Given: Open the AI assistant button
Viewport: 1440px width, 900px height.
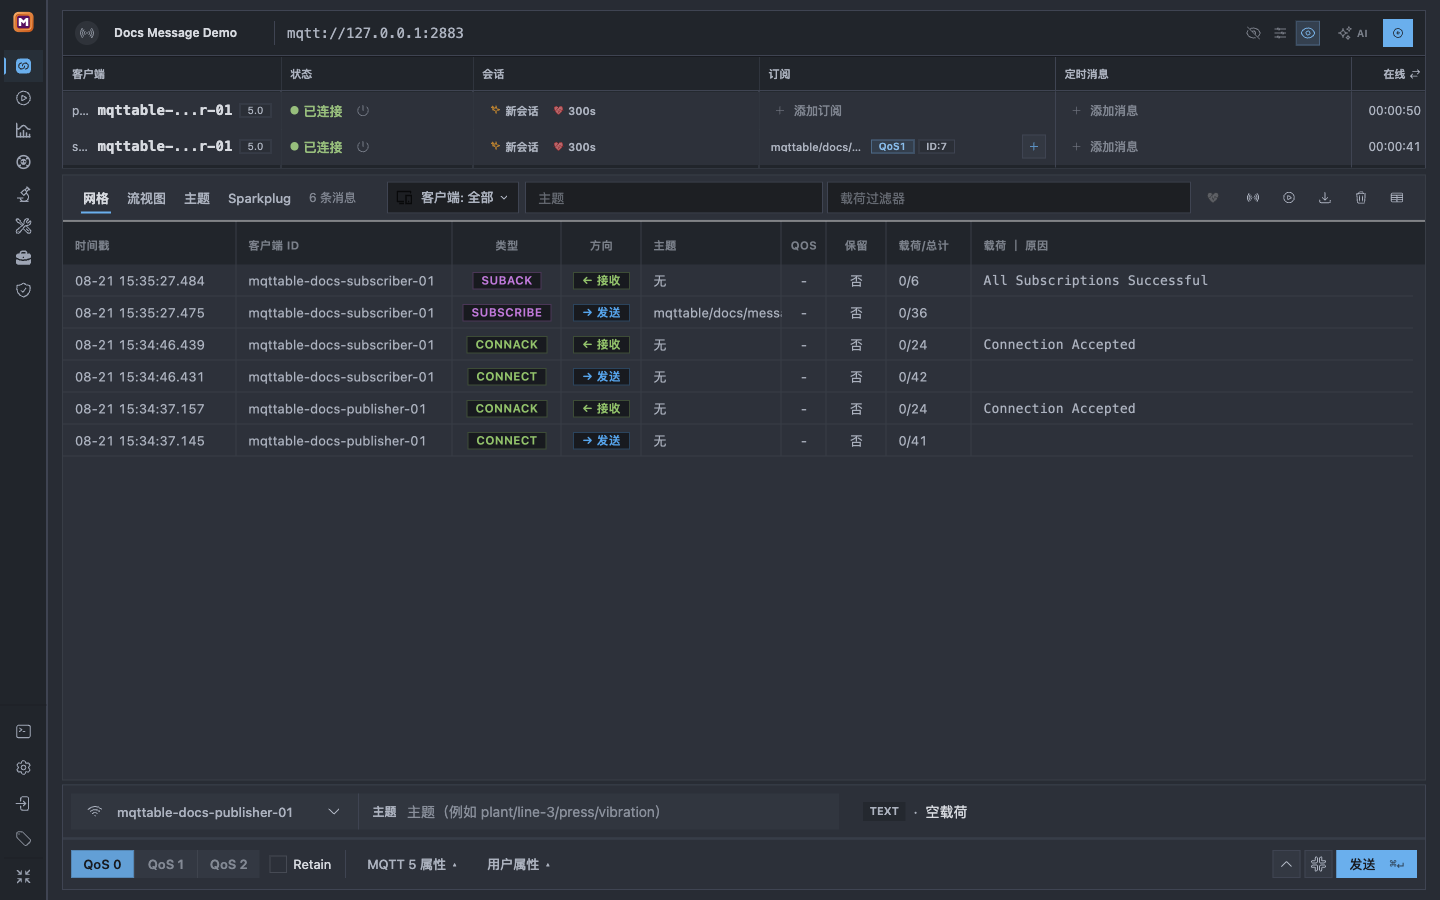Looking at the screenshot, I should 1353,33.
